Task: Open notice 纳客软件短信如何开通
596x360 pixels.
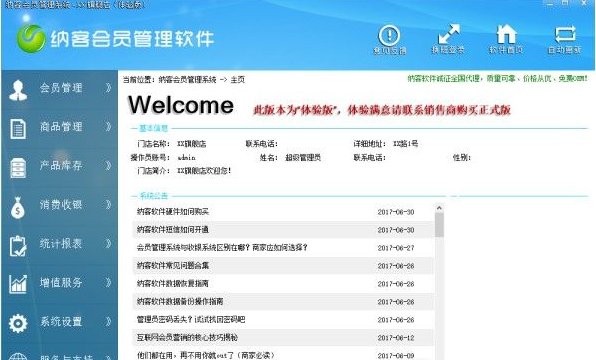Action: tap(173, 230)
